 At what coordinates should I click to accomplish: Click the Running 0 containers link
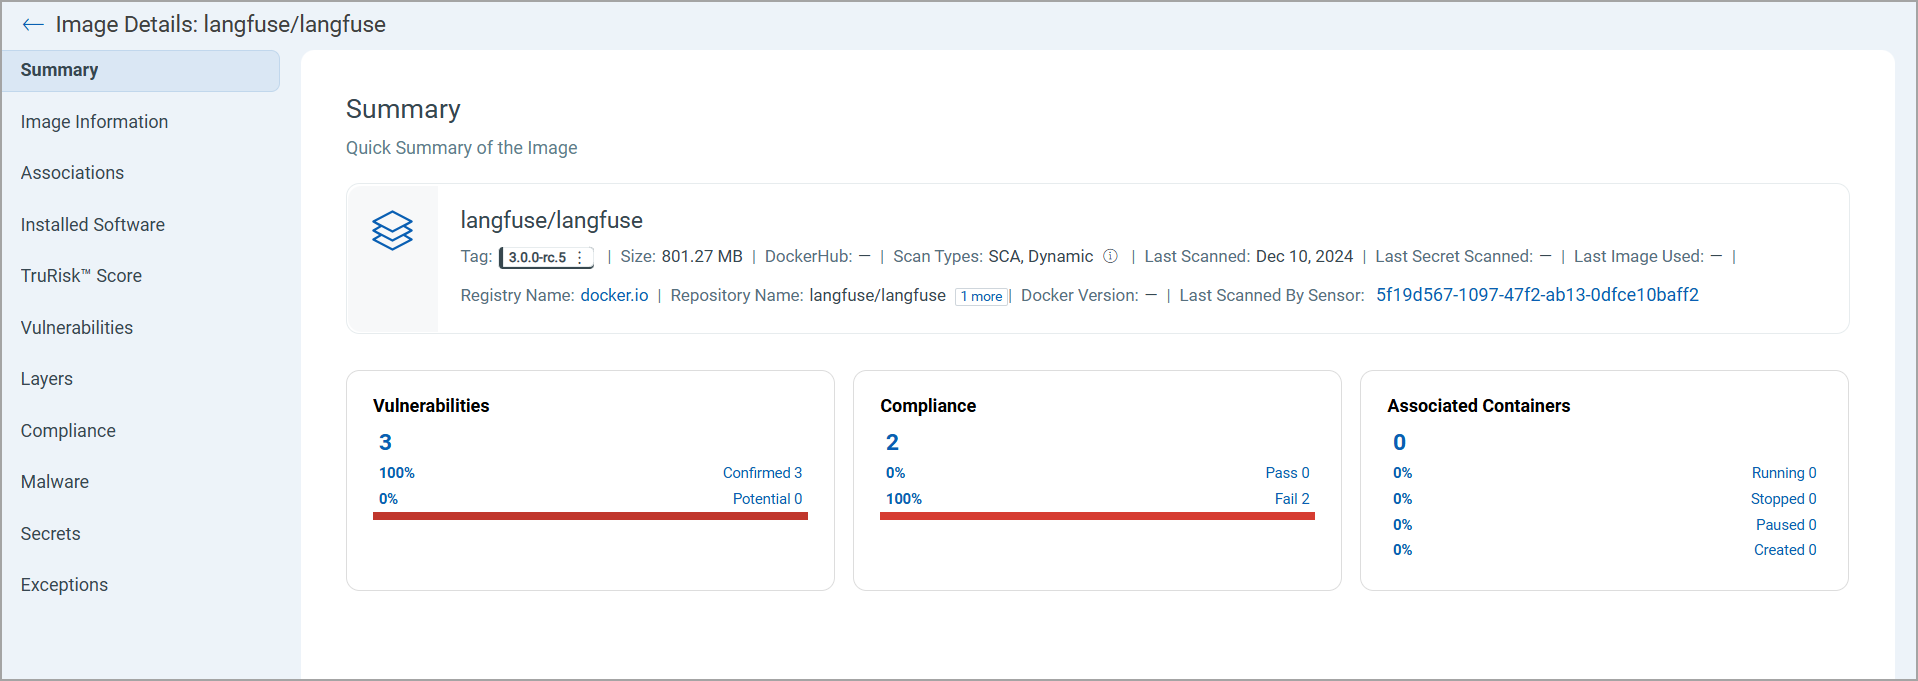coord(1783,473)
